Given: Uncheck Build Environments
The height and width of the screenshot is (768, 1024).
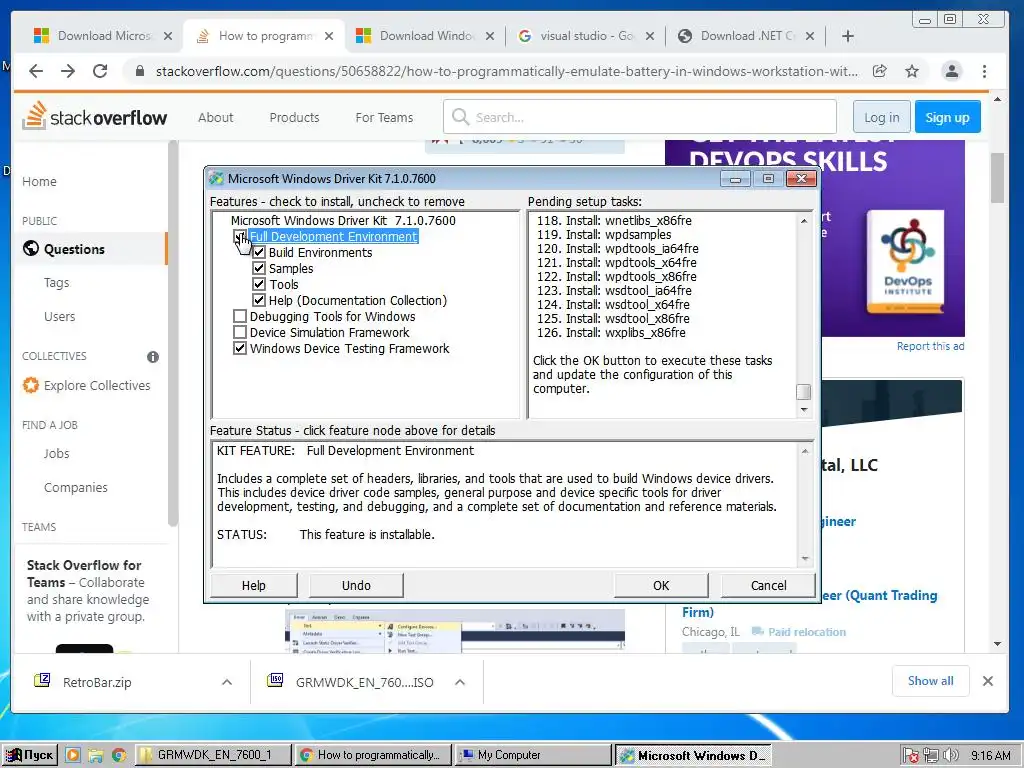Looking at the screenshot, I should (259, 252).
